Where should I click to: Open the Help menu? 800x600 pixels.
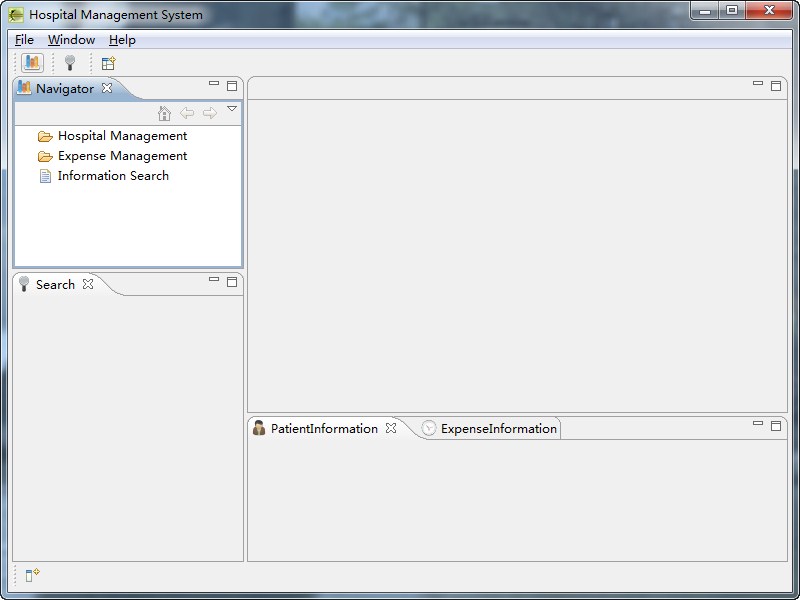(122, 40)
